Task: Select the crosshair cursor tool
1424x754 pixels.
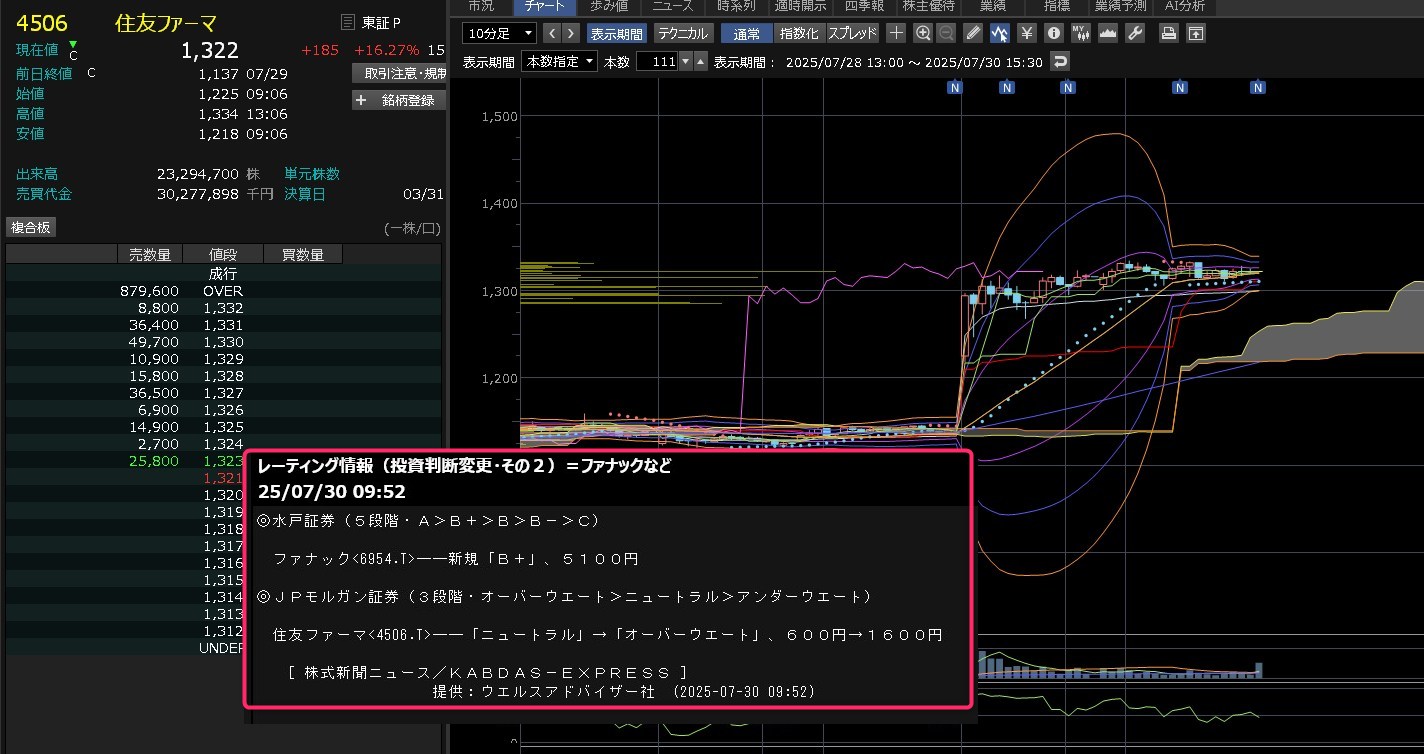Action: pyautogui.click(x=897, y=33)
